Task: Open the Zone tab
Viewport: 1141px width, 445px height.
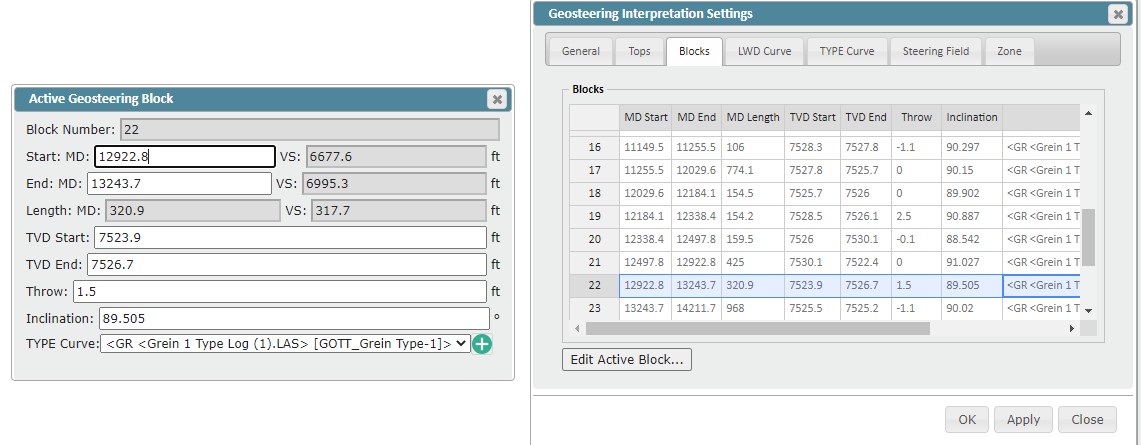Action: [x=1009, y=51]
